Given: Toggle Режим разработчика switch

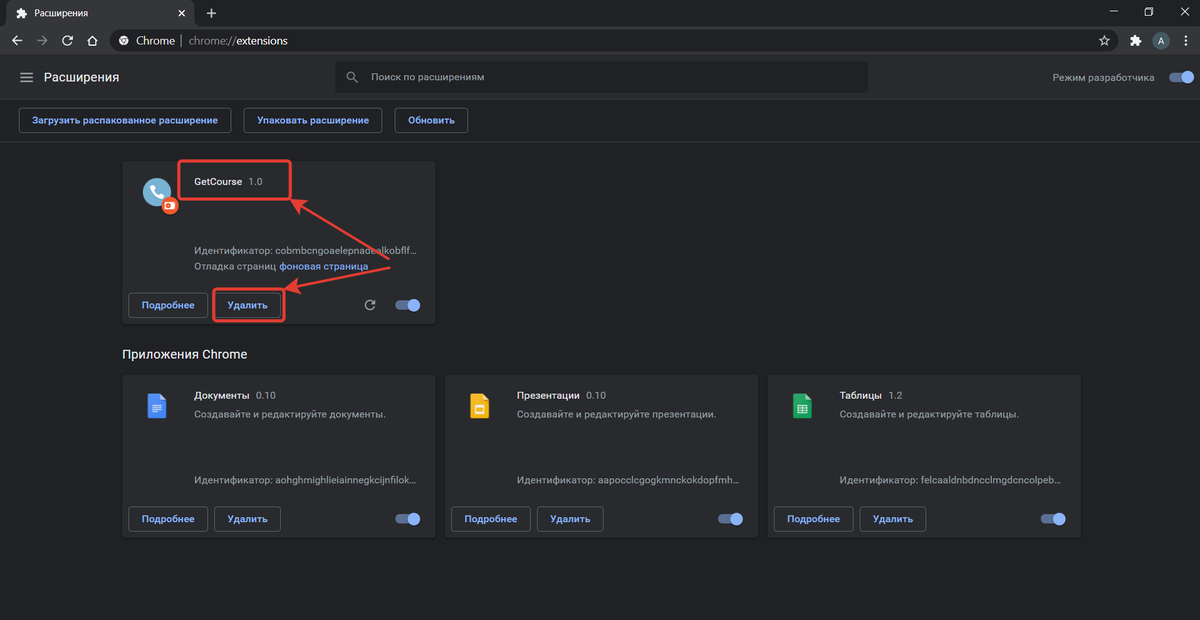Looking at the screenshot, I should pyautogui.click(x=1181, y=77).
